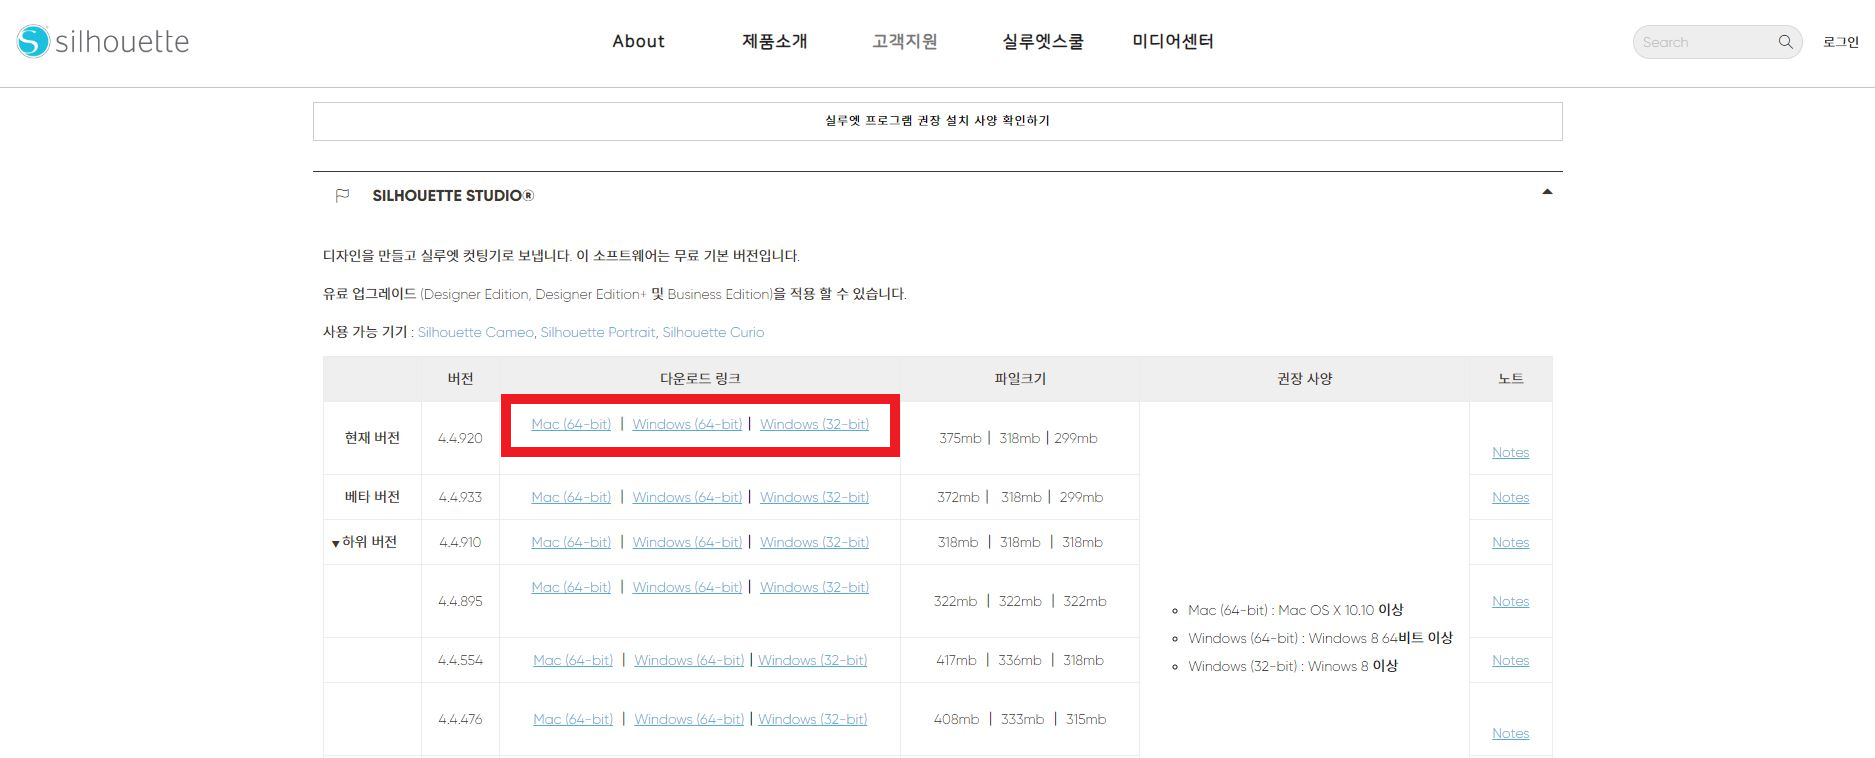This screenshot has height=758, width=1875.
Task: Click the 417mb file size value
Action: tap(955, 660)
